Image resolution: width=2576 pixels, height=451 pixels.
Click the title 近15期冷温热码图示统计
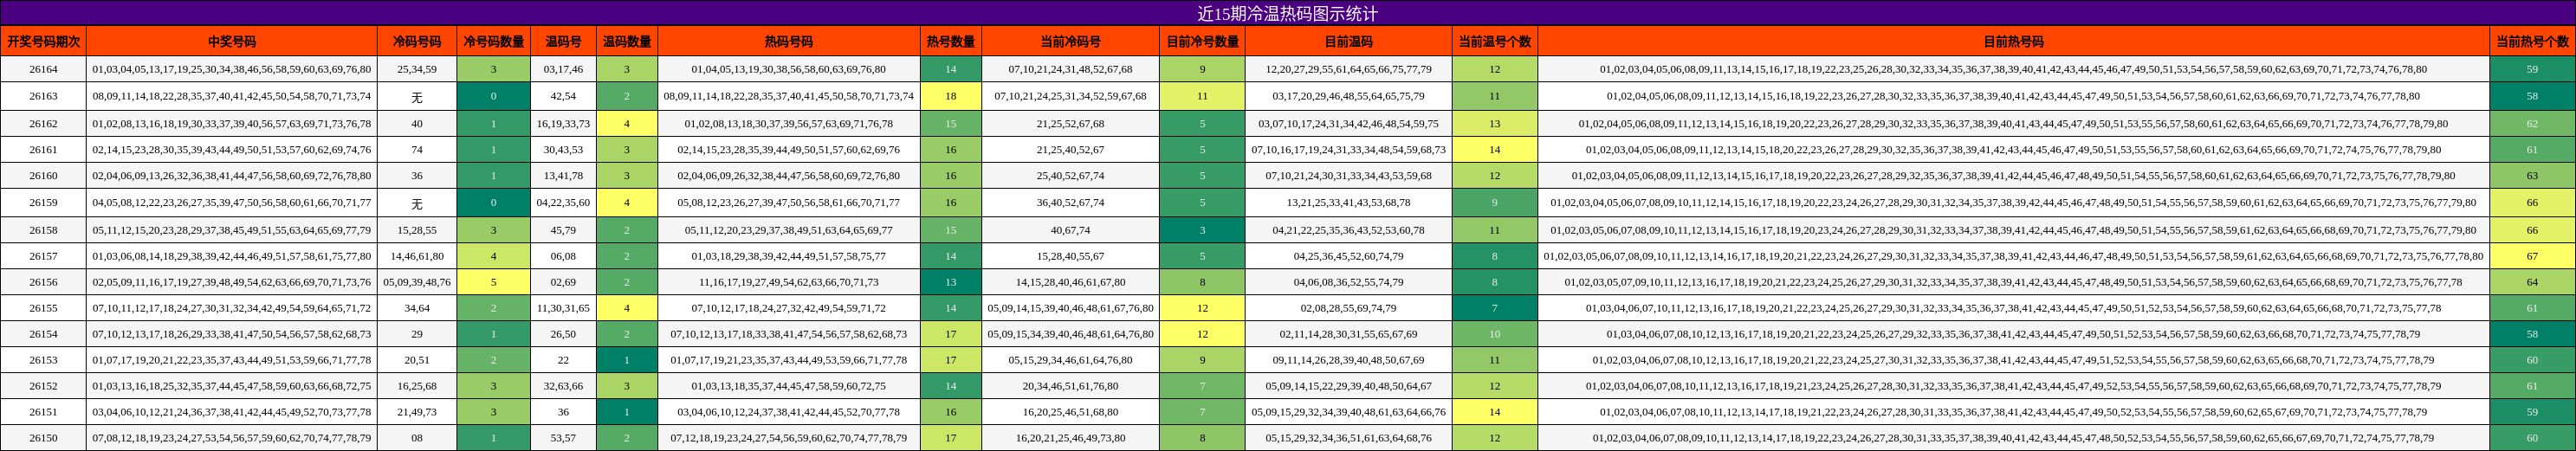pyautogui.click(x=1287, y=13)
